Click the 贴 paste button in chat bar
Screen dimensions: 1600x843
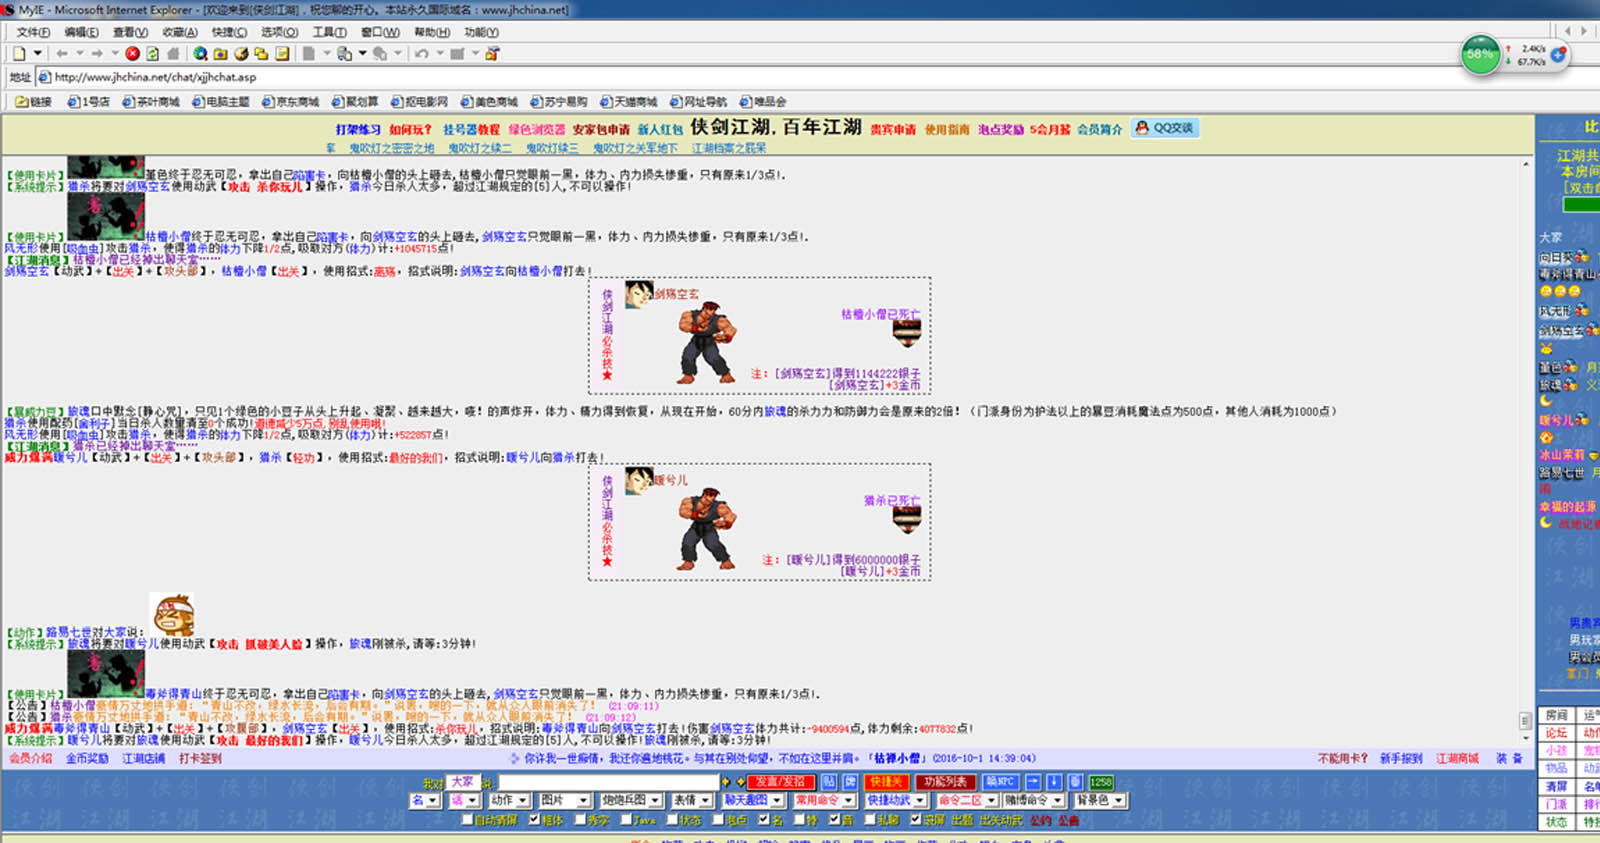point(828,781)
